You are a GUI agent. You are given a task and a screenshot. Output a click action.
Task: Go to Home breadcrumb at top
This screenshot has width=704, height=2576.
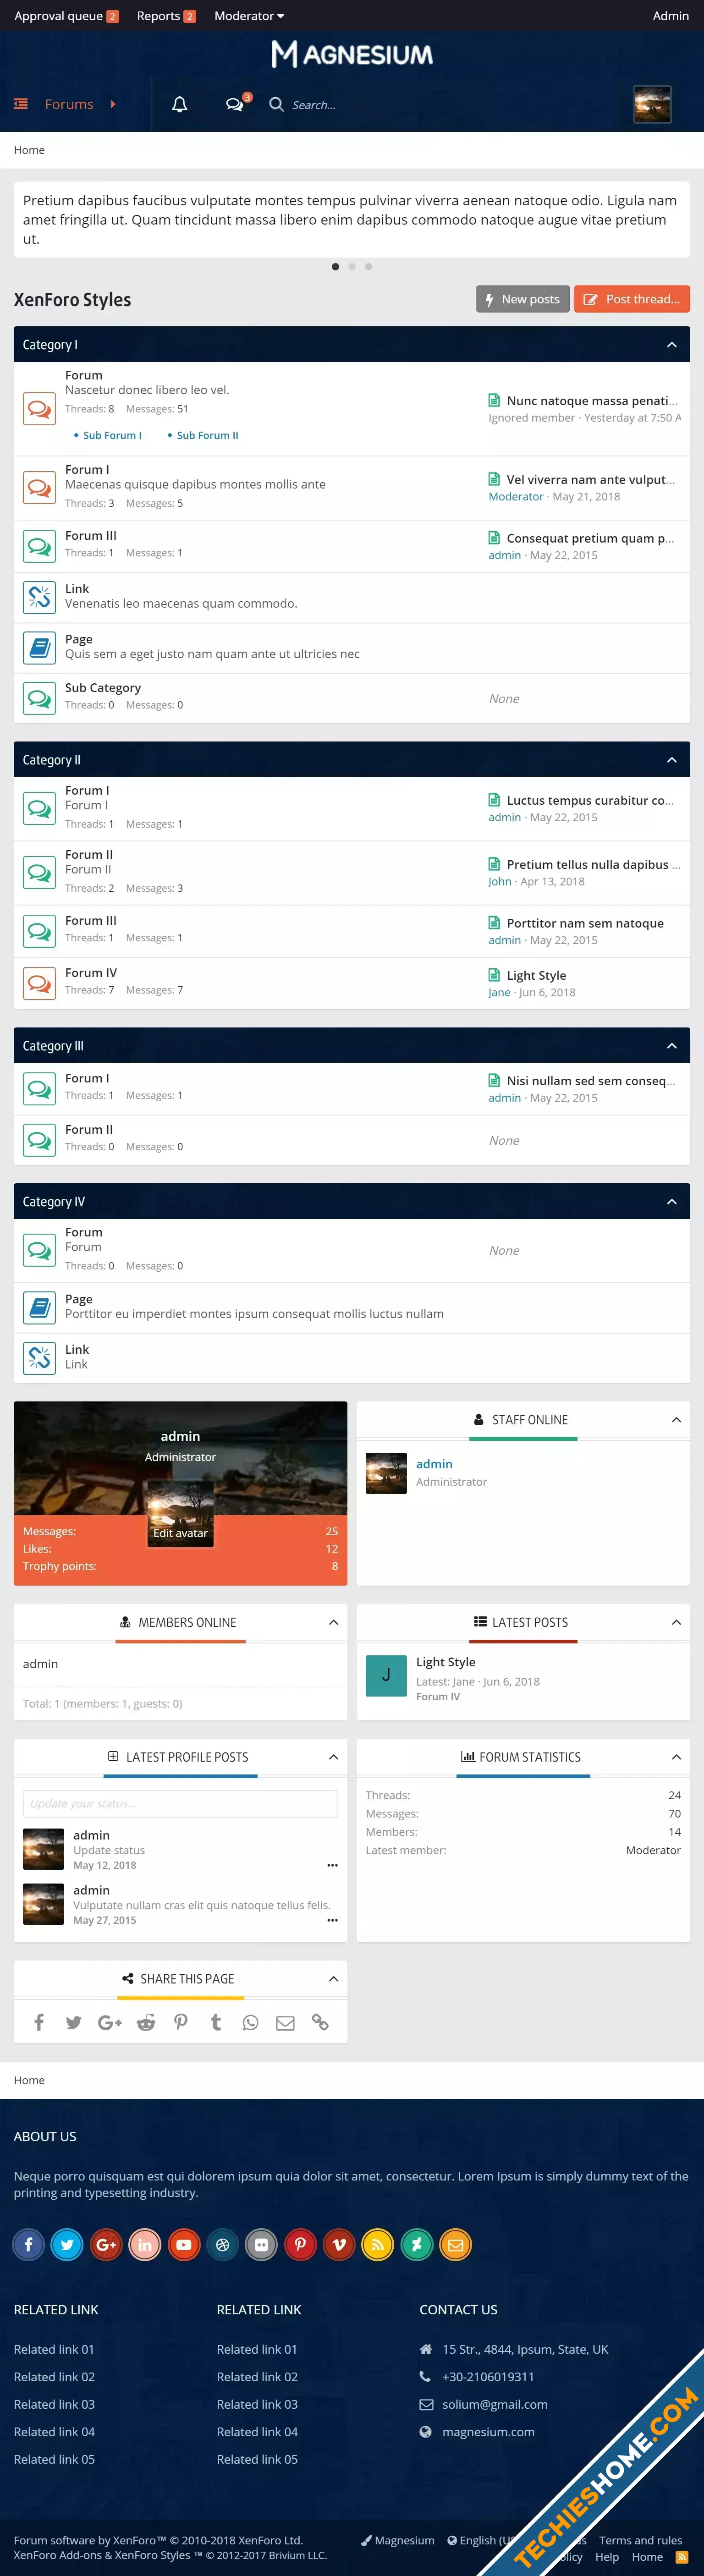(x=29, y=150)
